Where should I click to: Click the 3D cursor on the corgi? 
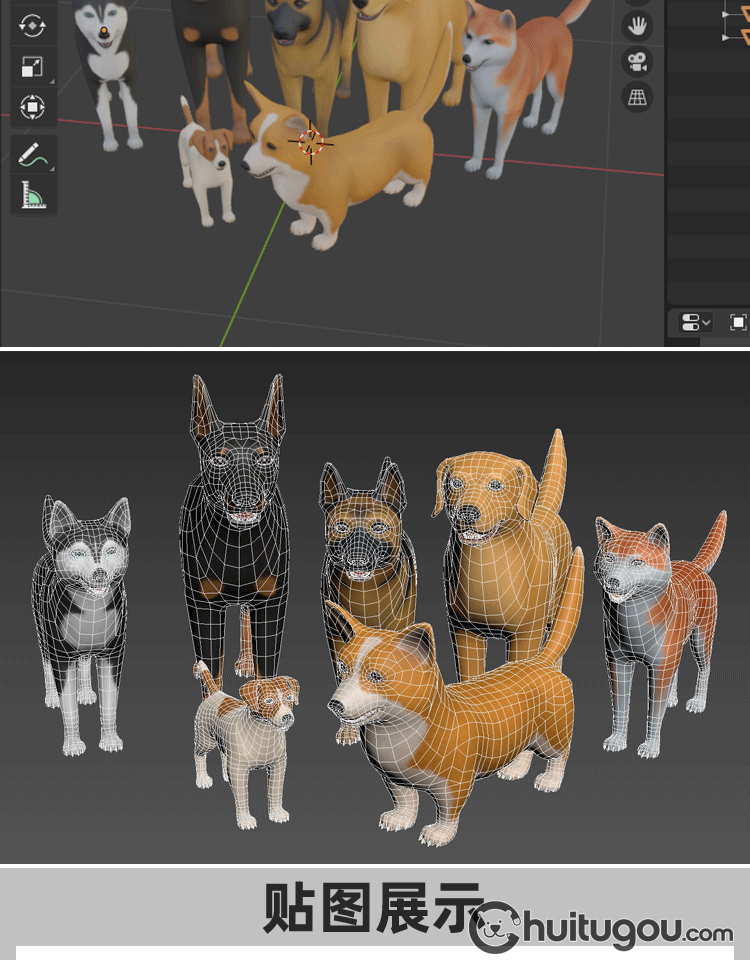click(311, 143)
